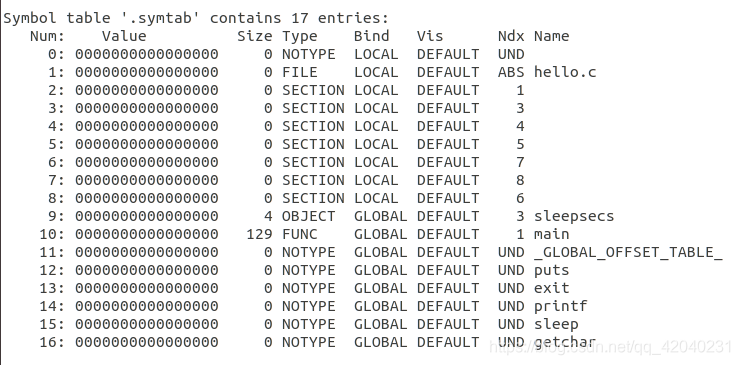This screenshot has width=740, height=365.
Task: Click Ndx value '7' in row 6
Action: point(520,162)
